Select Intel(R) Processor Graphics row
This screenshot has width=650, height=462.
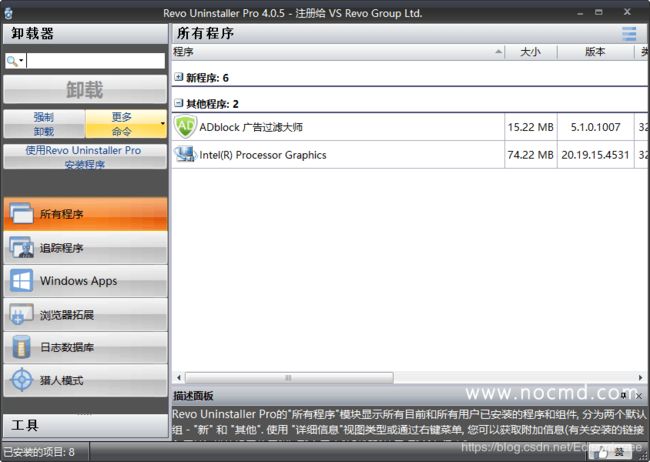410,155
